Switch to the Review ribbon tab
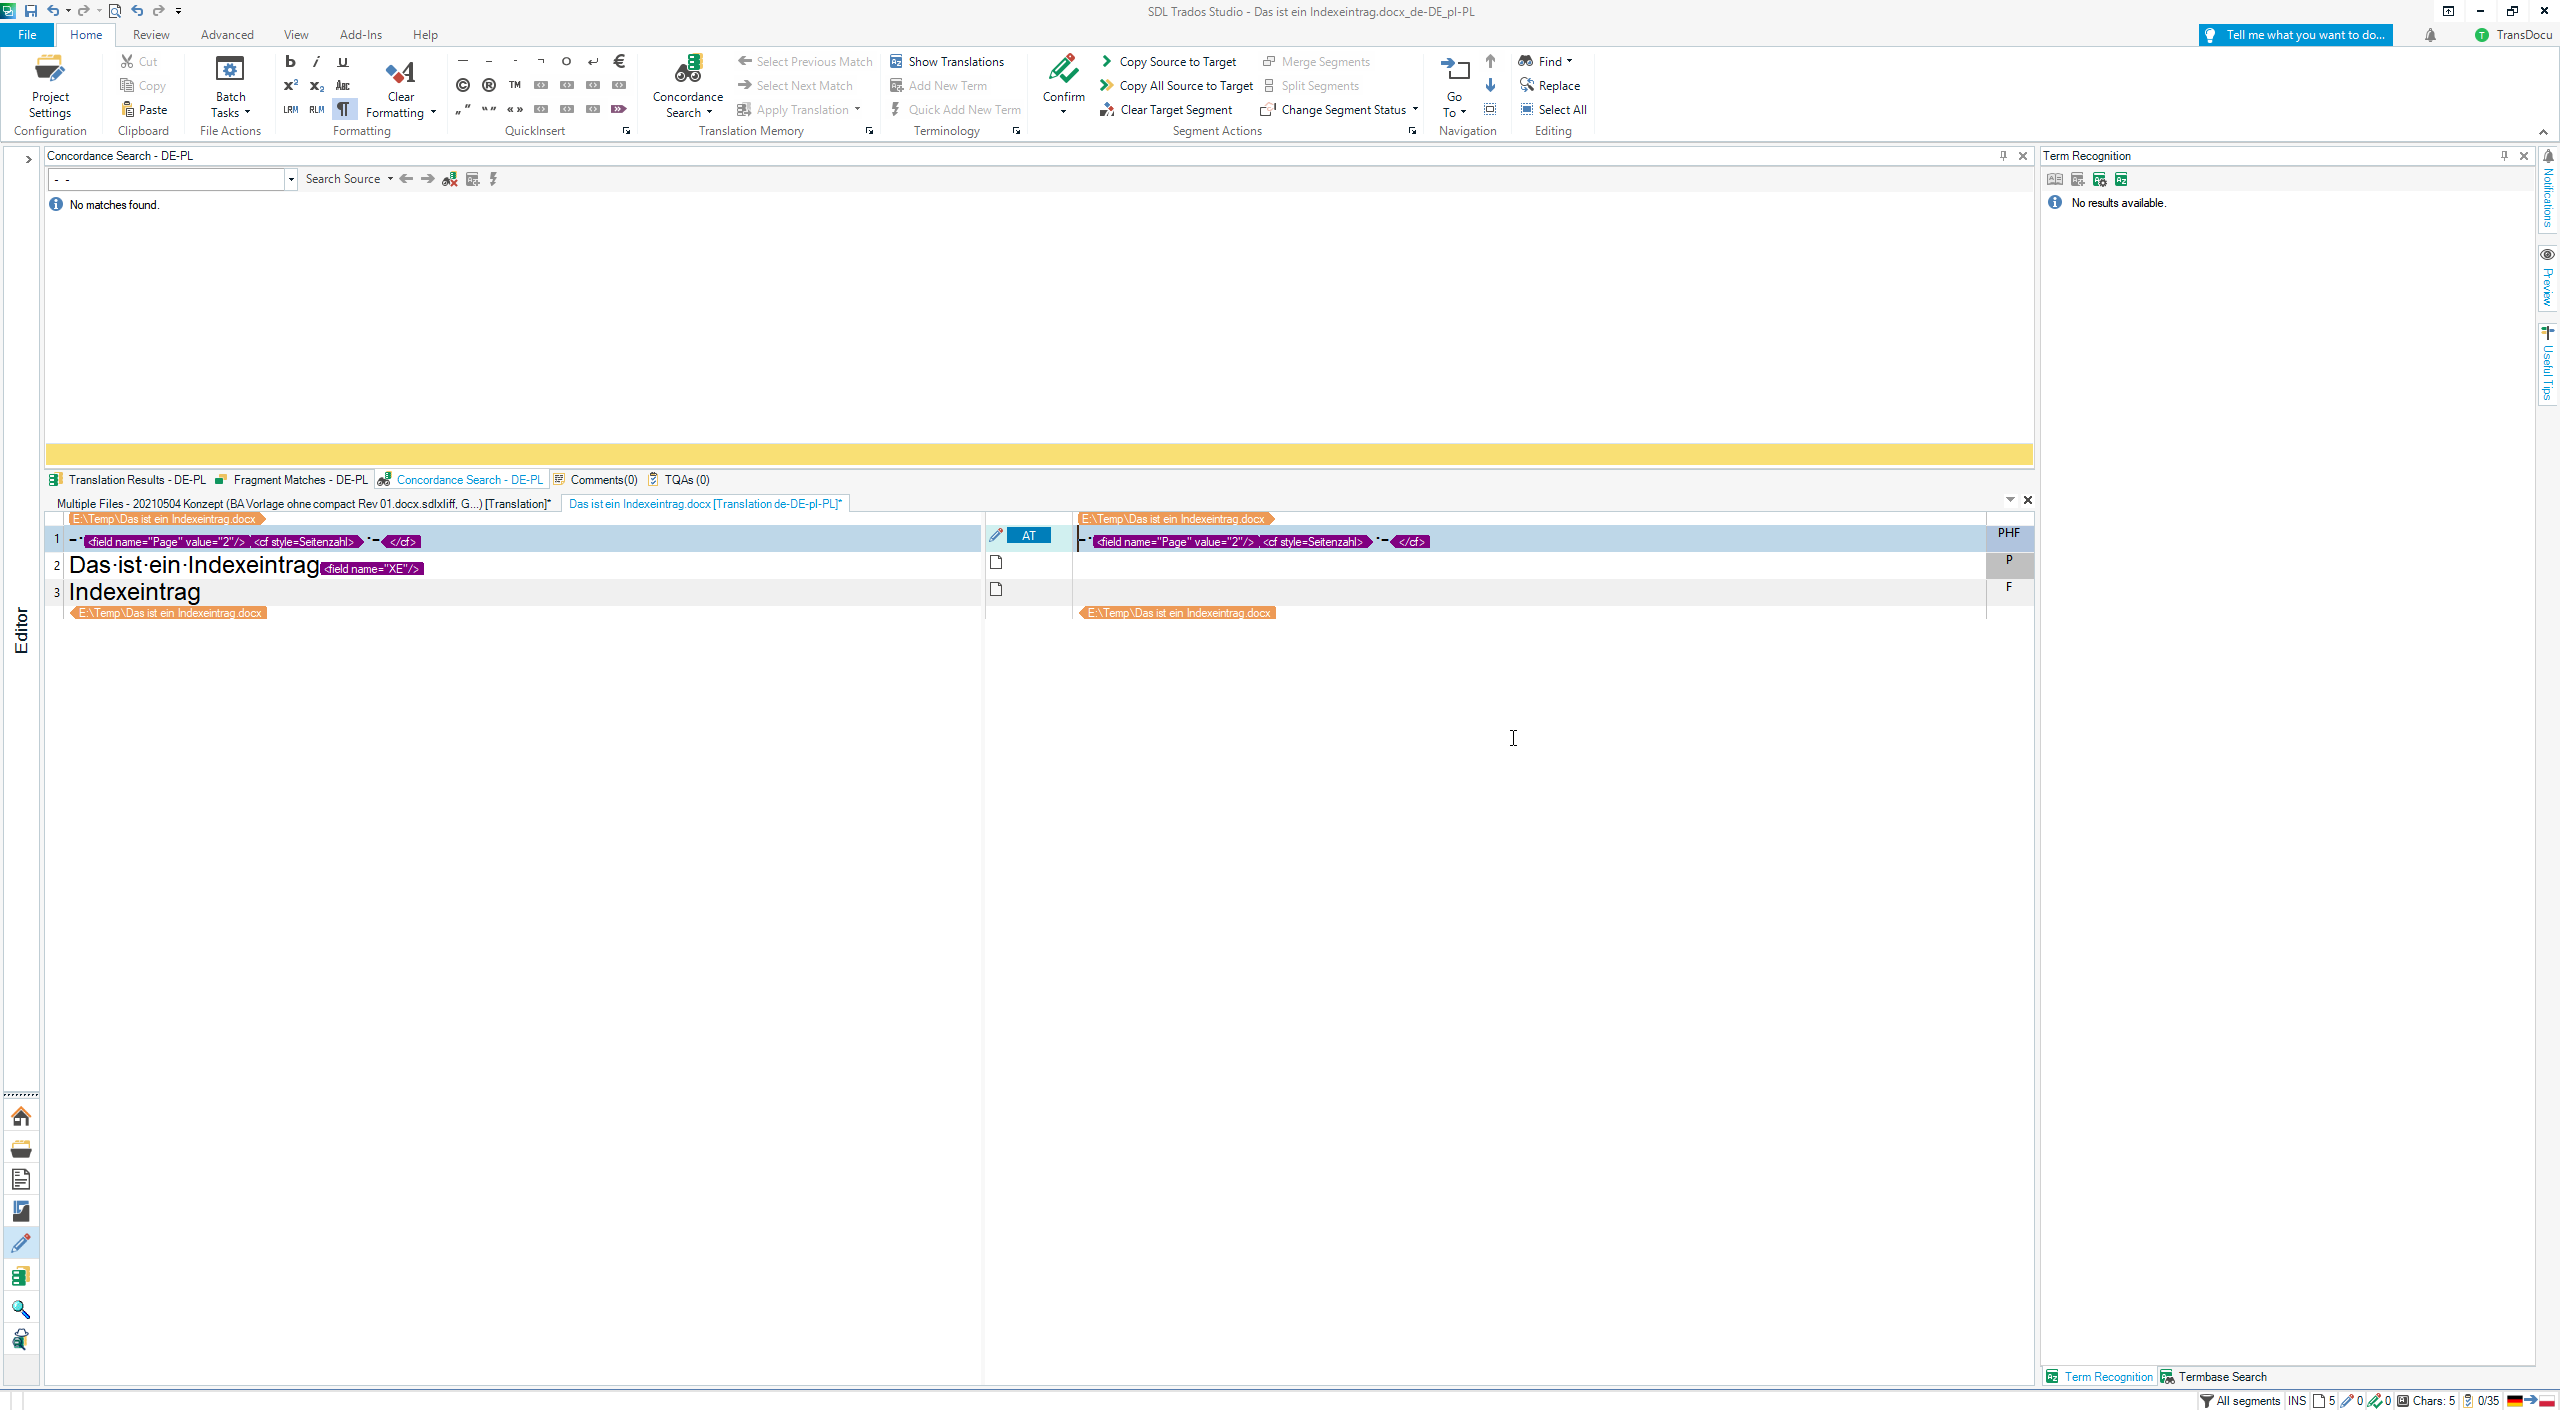This screenshot has height=1410, width=2560. 151,35
